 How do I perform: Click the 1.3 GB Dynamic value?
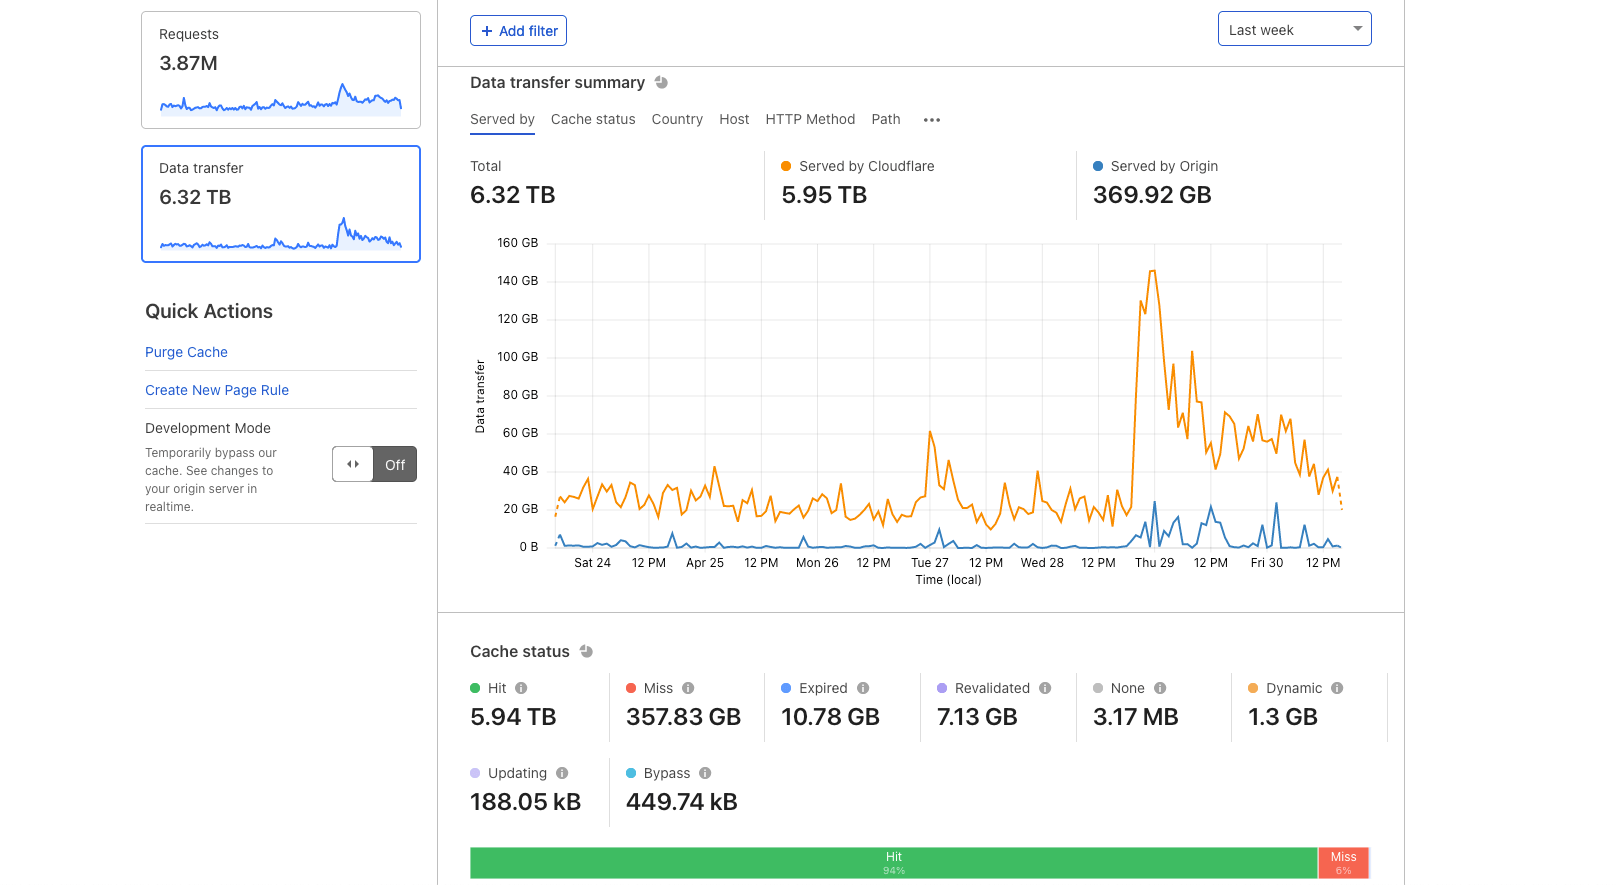click(x=1283, y=717)
